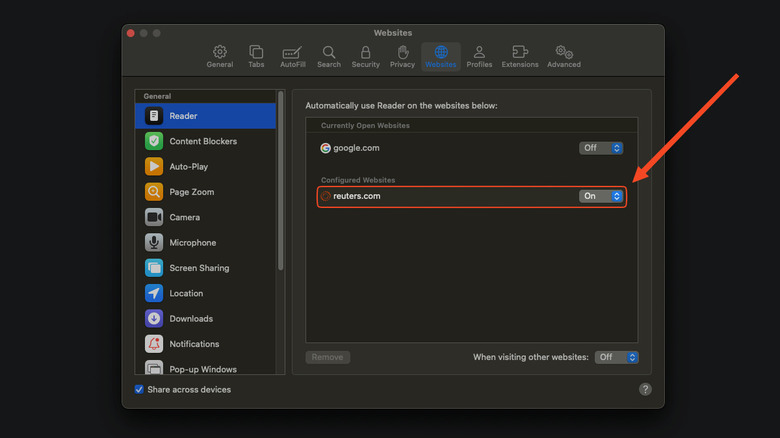This screenshot has width=780, height=438.
Task: Toggle the Share across devices checkbox
Action: pyautogui.click(x=139, y=389)
